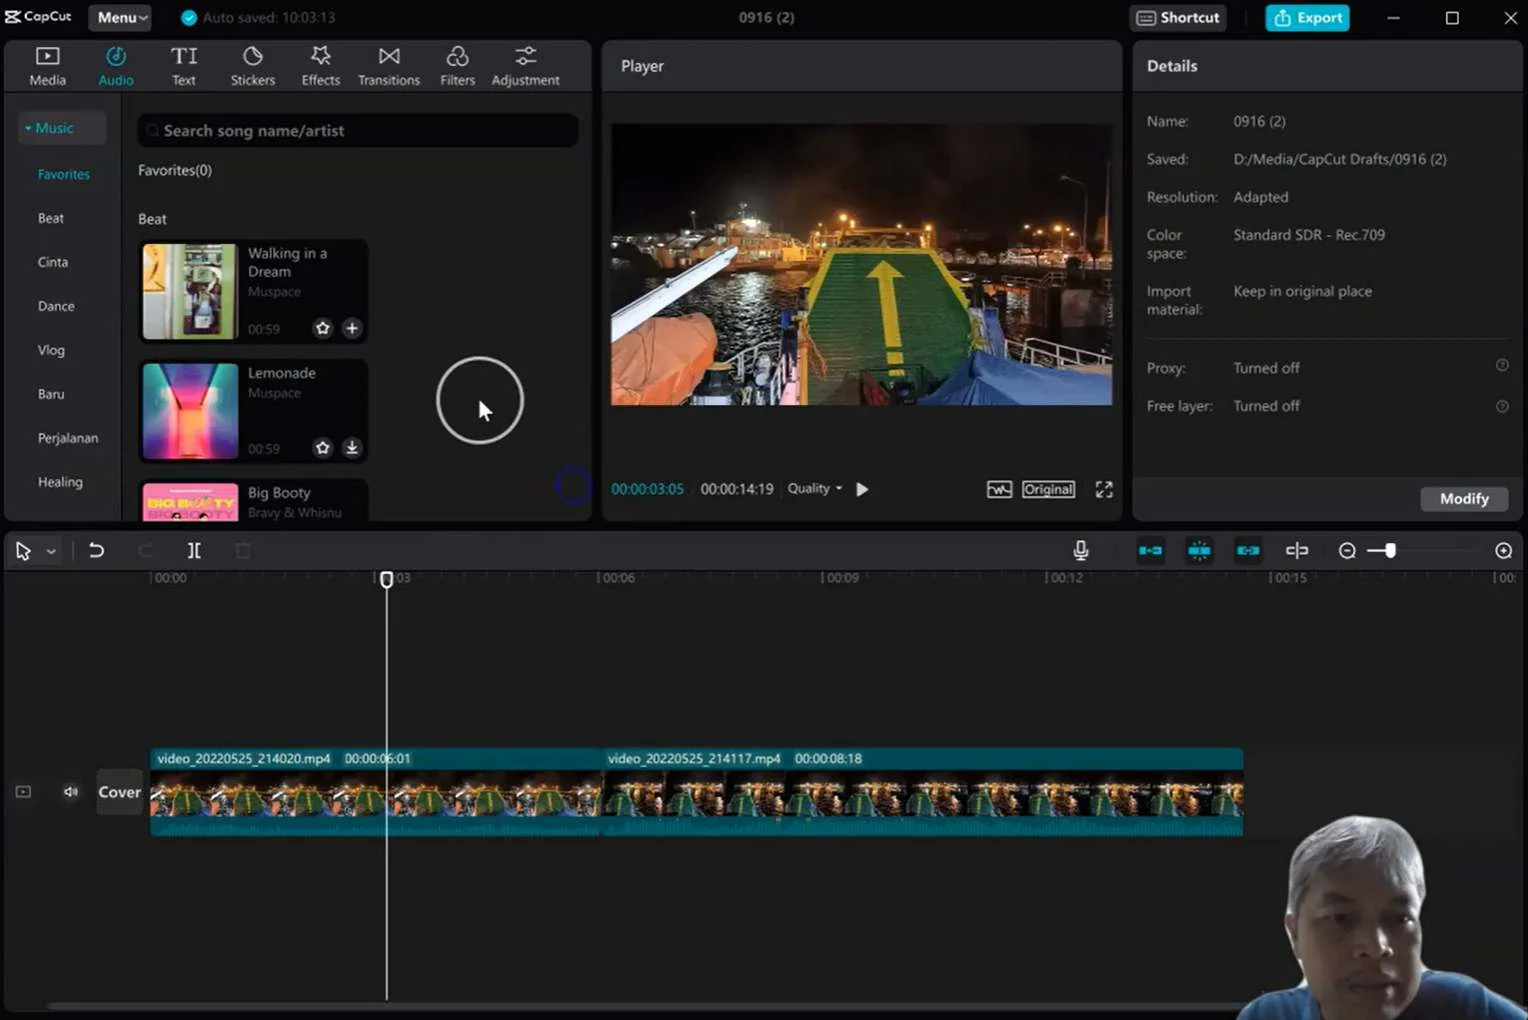Open the Media tab
The width and height of the screenshot is (1528, 1020).
47,66
